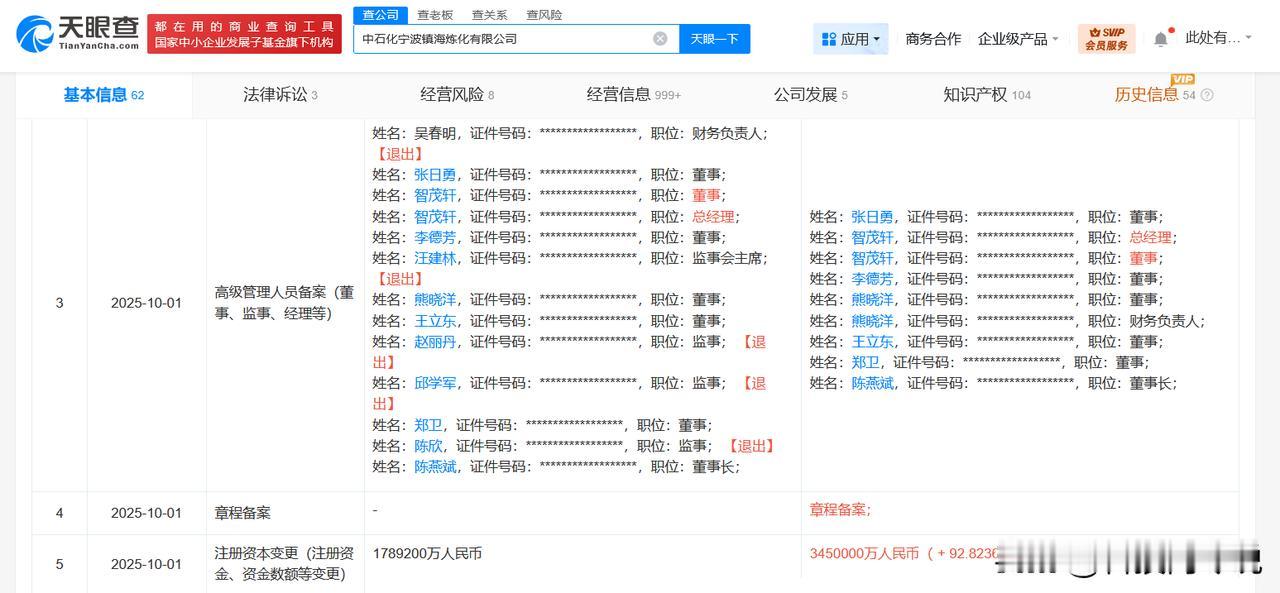Select the 基本信息 tab
The height and width of the screenshot is (593, 1280).
[104, 95]
